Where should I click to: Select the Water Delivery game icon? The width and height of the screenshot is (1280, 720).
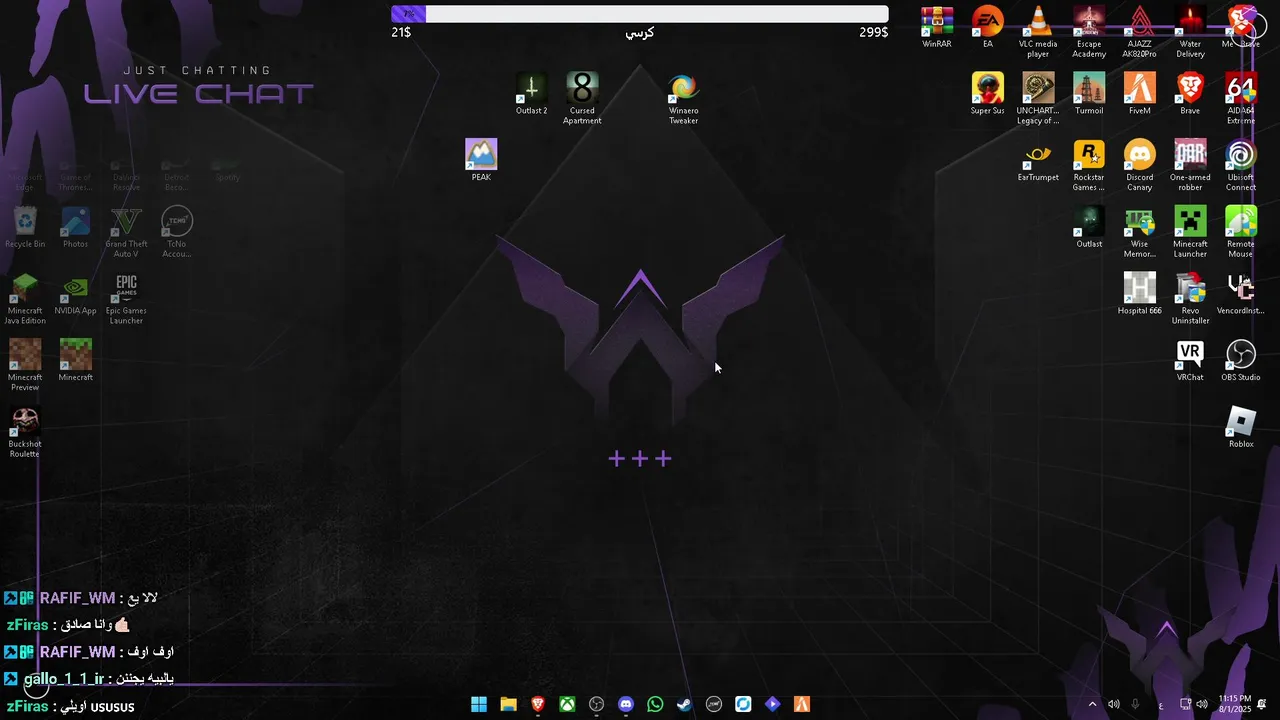pyautogui.click(x=1190, y=31)
